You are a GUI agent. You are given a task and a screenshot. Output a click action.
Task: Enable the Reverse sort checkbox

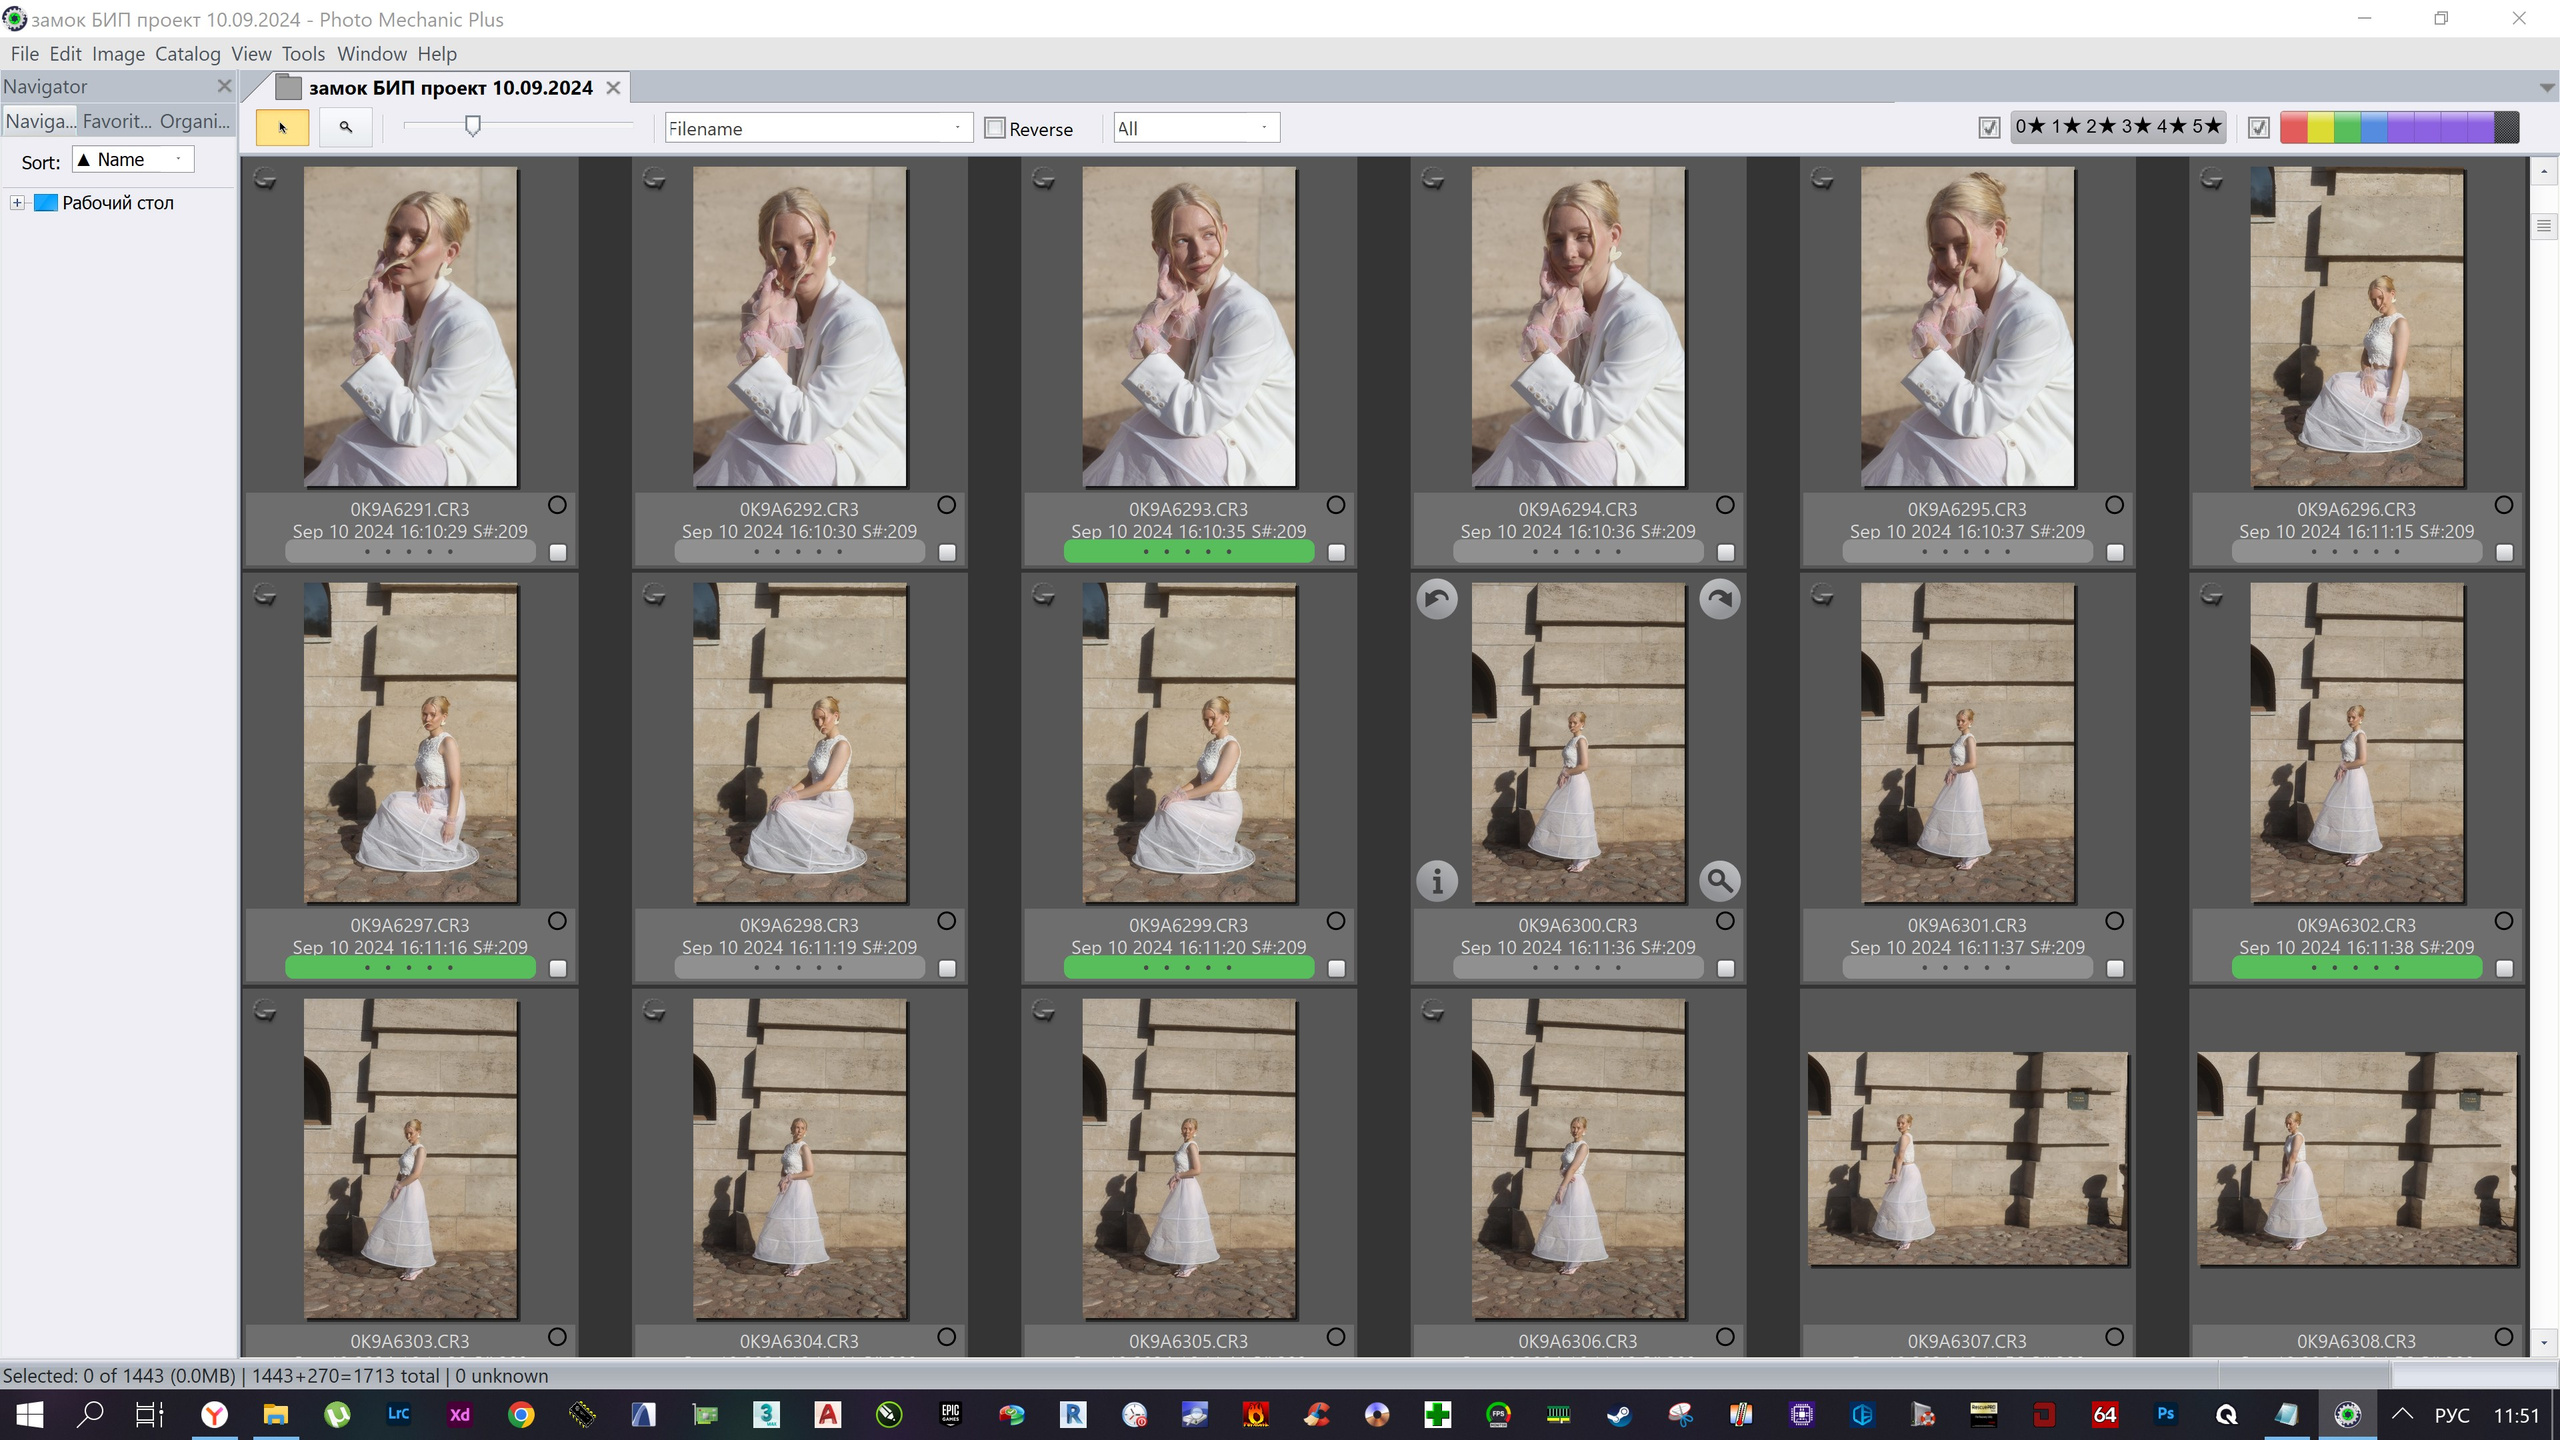[995, 128]
